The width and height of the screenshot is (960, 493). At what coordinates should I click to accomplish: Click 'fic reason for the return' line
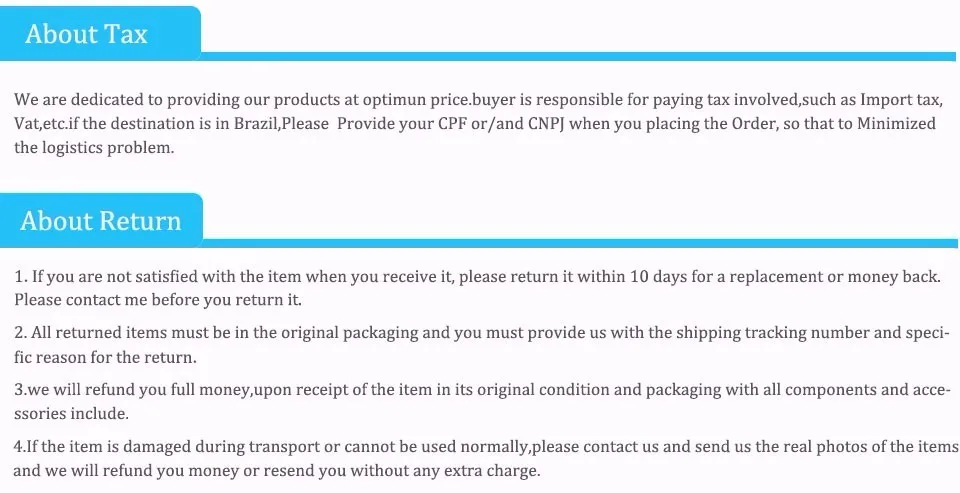105,358
